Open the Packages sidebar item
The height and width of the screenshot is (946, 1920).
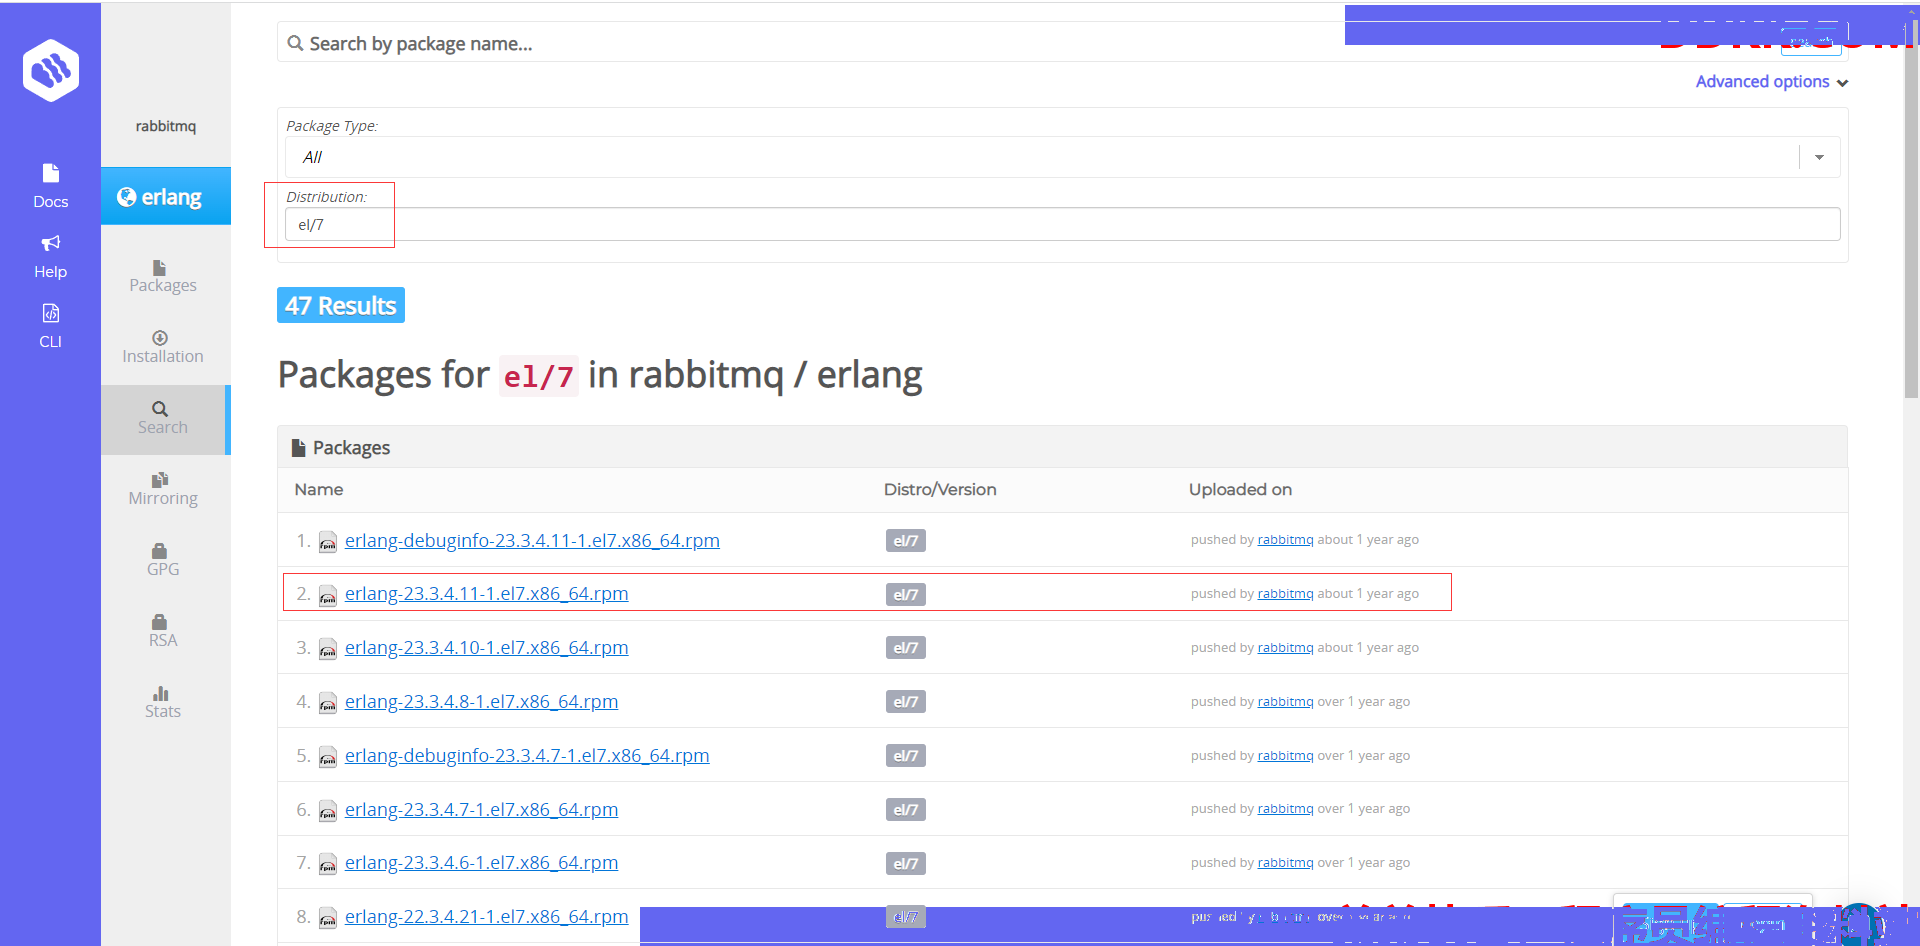[163, 277]
